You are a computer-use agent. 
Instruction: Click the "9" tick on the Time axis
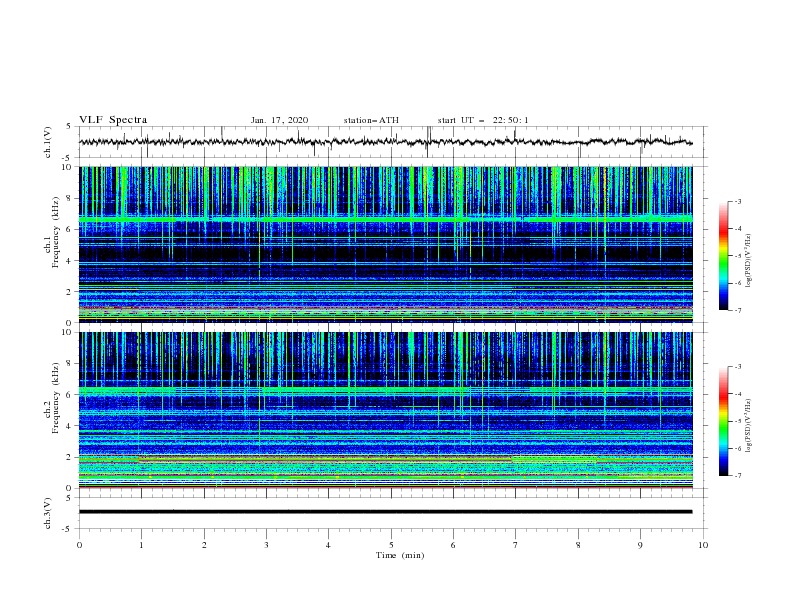click(640, 545)
